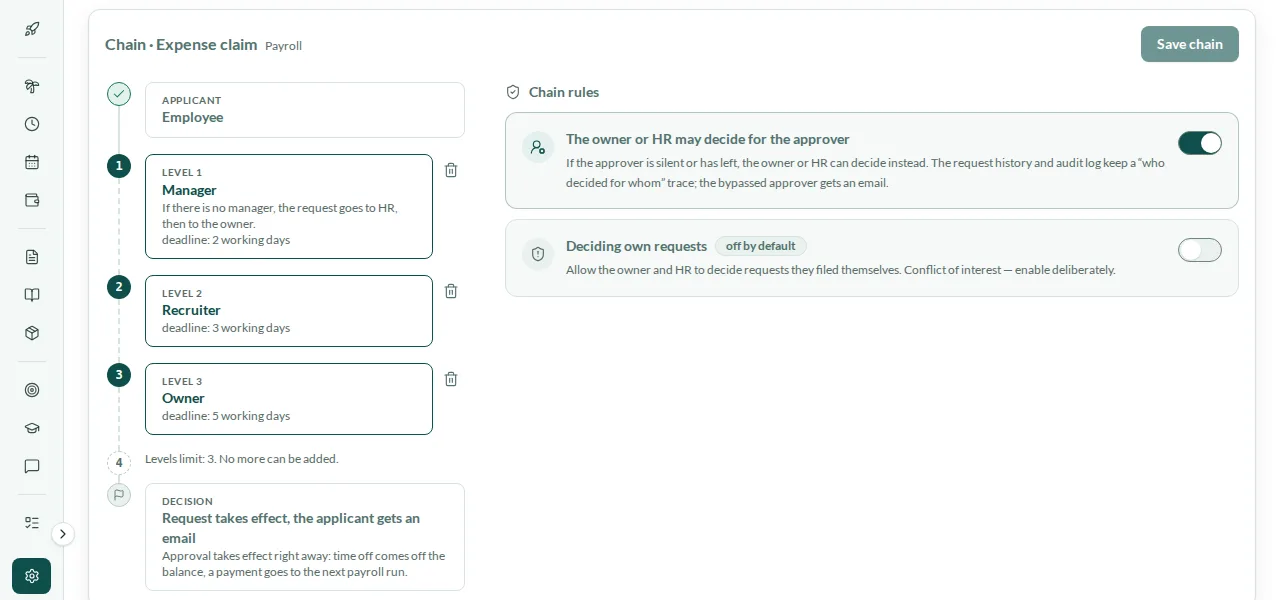Click the checklist icon in the sidebar

tap(32, 523)
